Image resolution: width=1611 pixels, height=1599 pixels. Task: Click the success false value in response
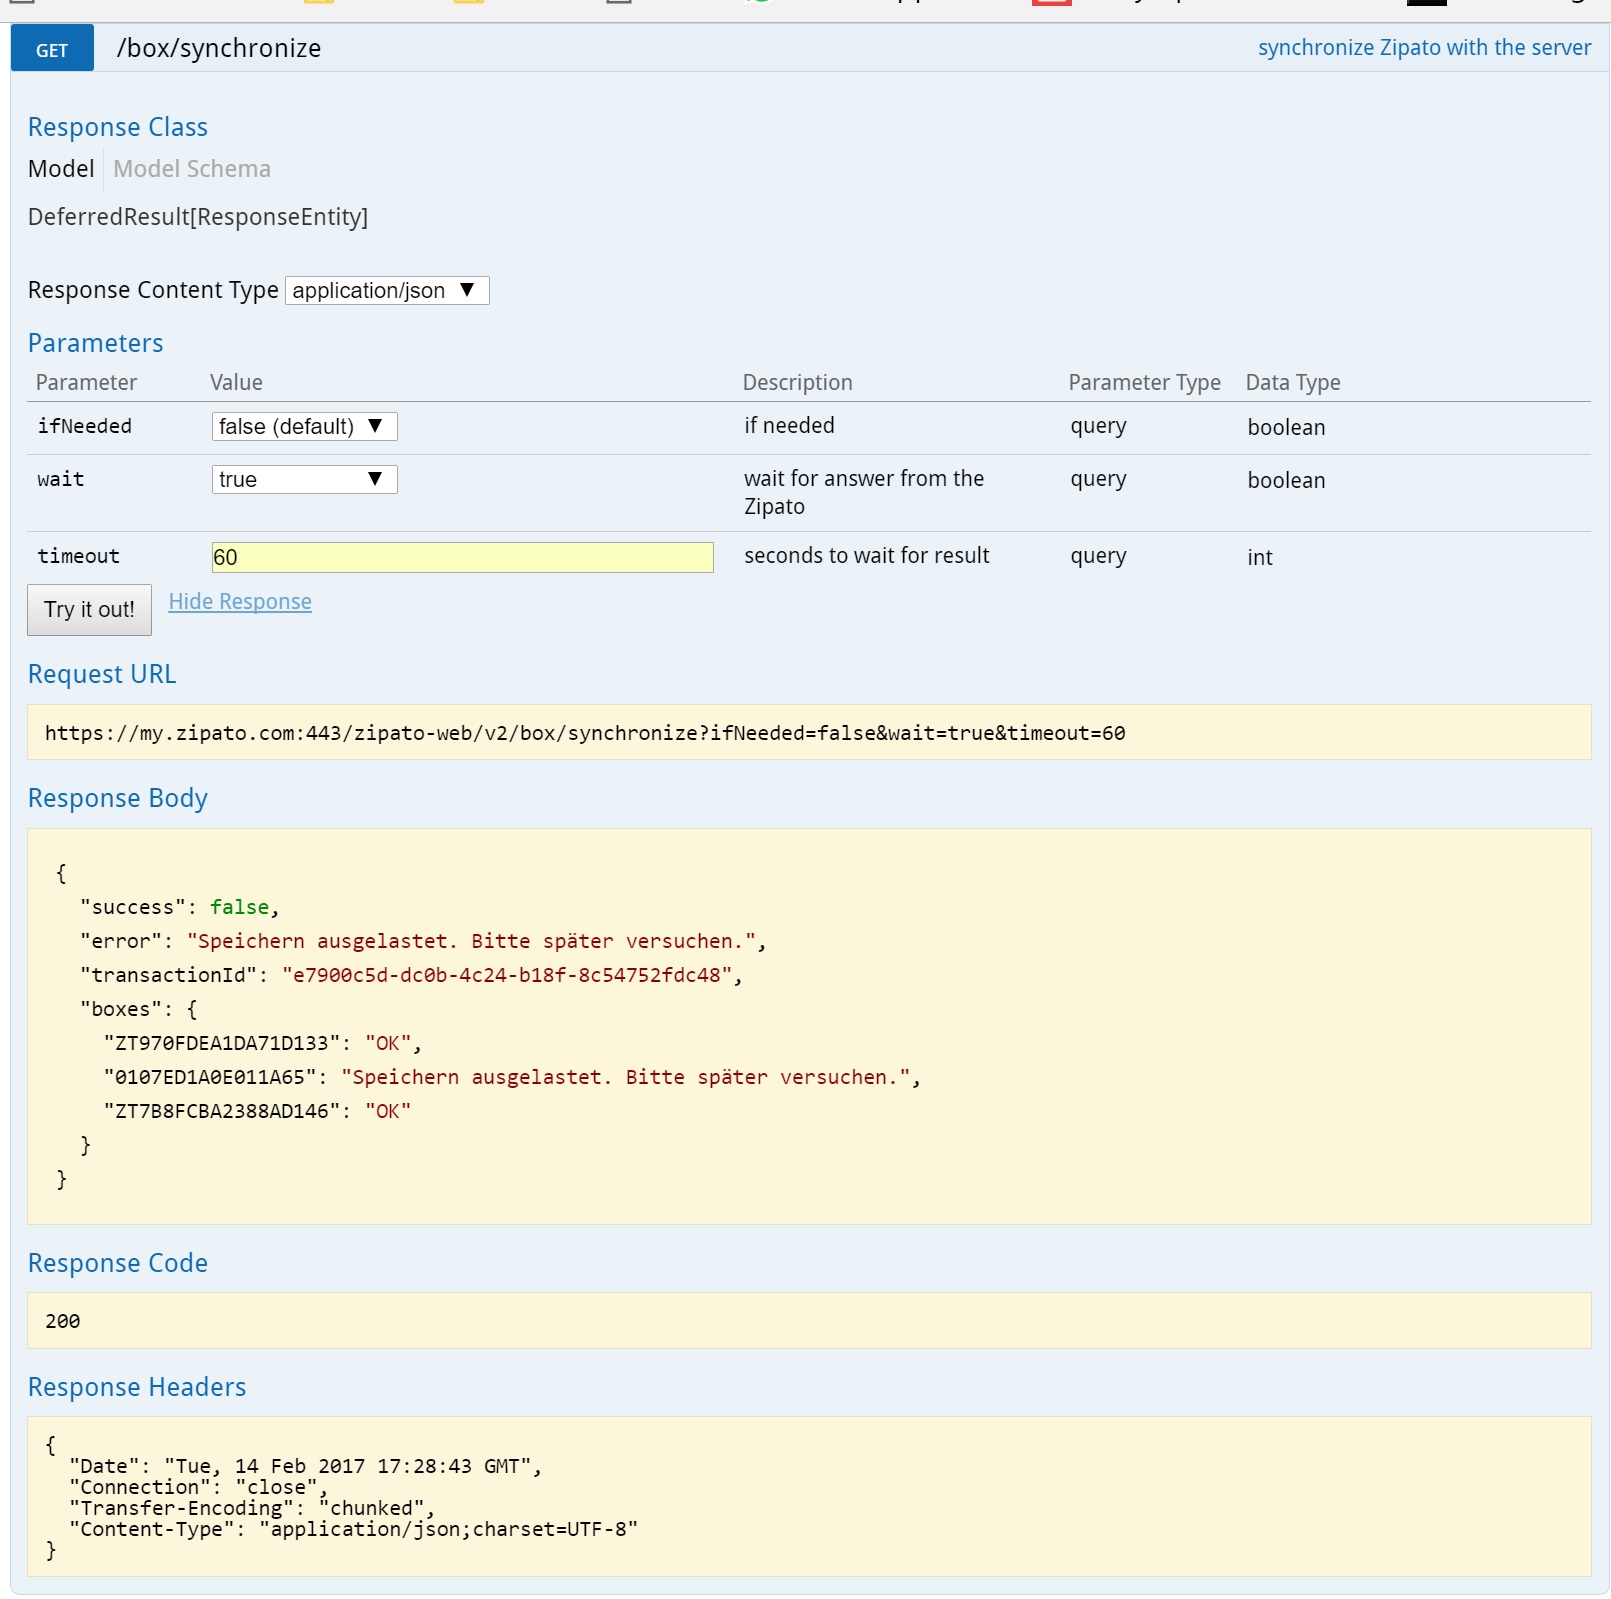[x=240, y=907]
